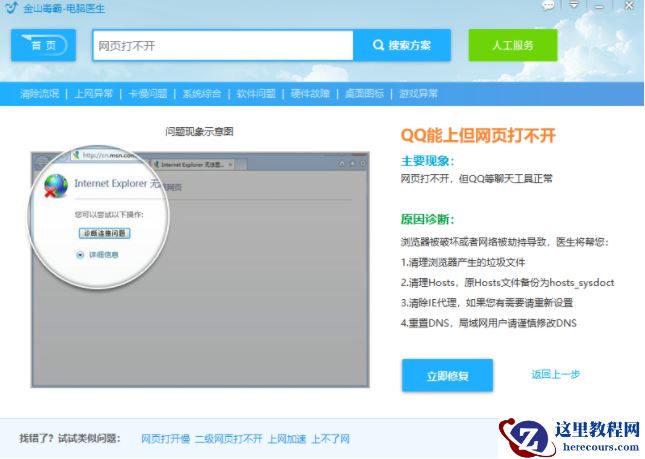The image size is (645, 459).
Task: Click the 搜索方案 search button
Action: pyautogui.click(x=402, y=45)
